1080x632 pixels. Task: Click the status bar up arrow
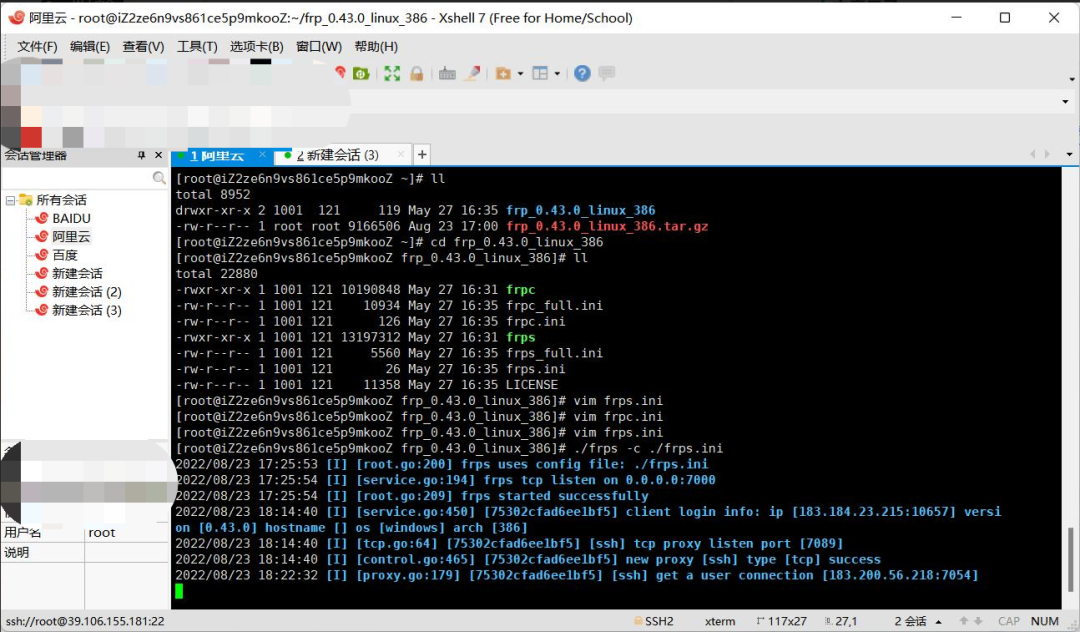coord(964,621)
